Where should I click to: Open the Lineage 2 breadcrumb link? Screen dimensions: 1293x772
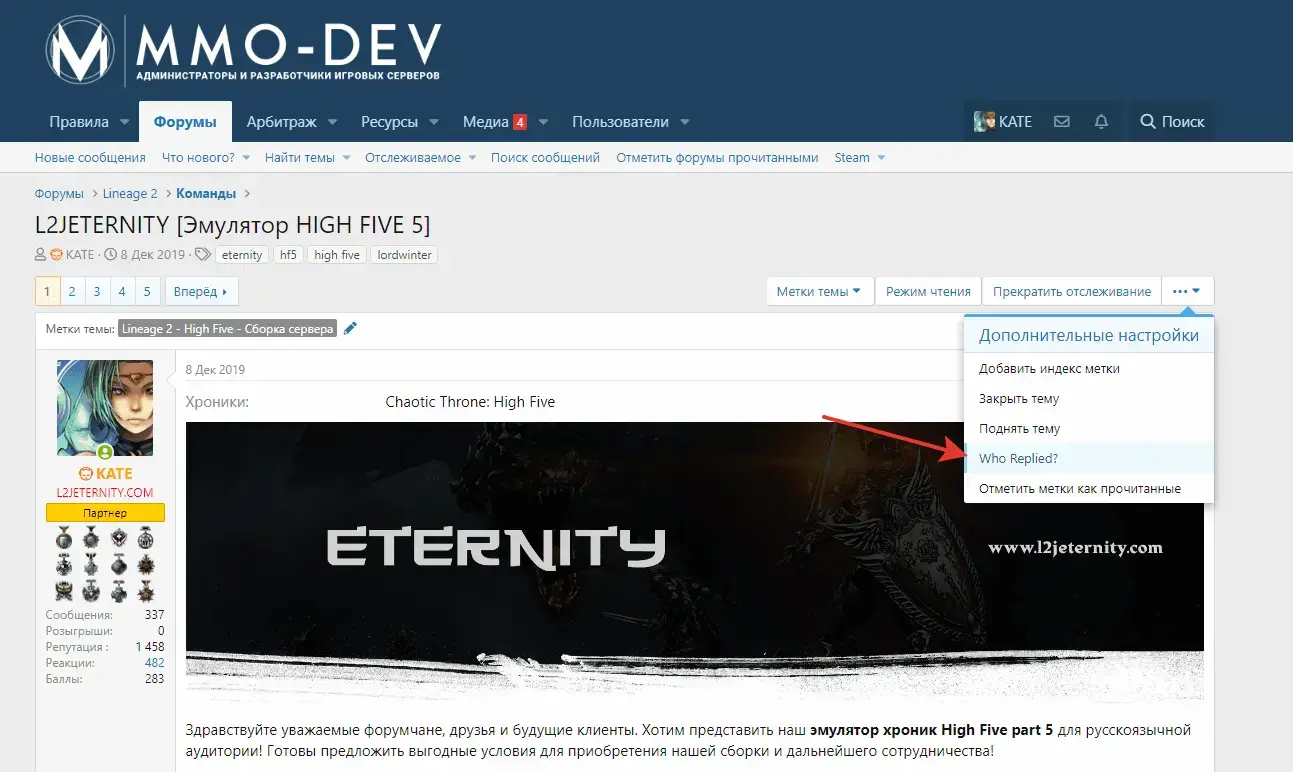point(130,194)
